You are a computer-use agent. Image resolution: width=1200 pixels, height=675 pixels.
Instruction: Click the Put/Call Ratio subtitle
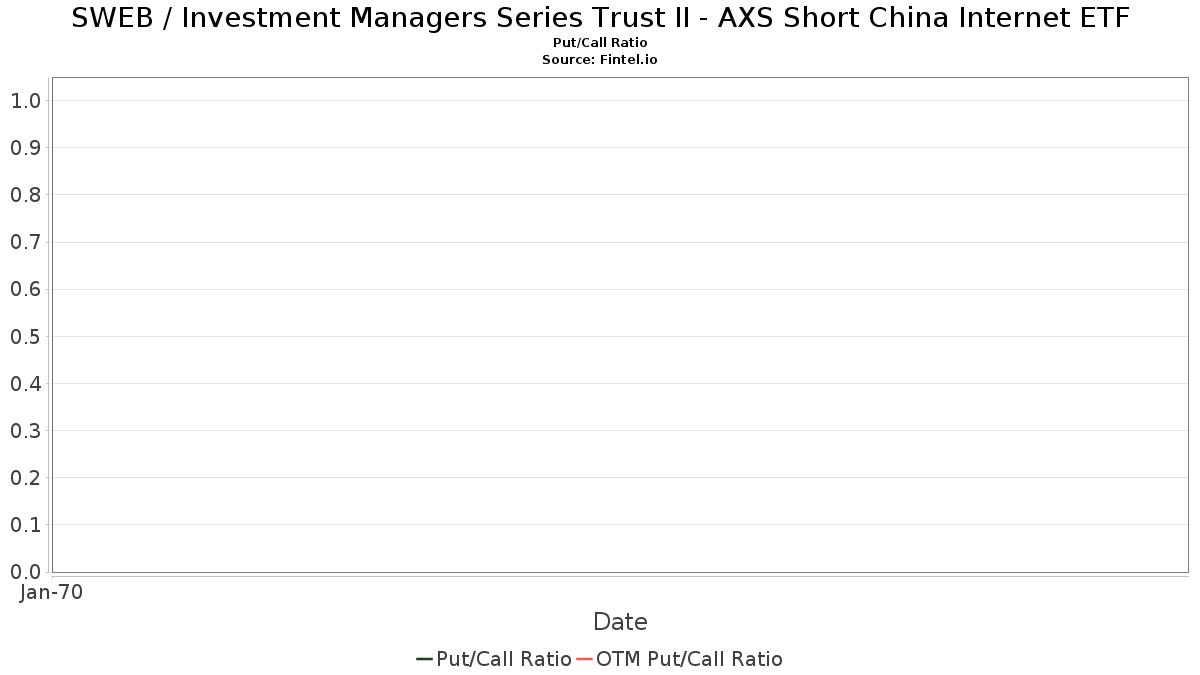click(x=600, y=43)
